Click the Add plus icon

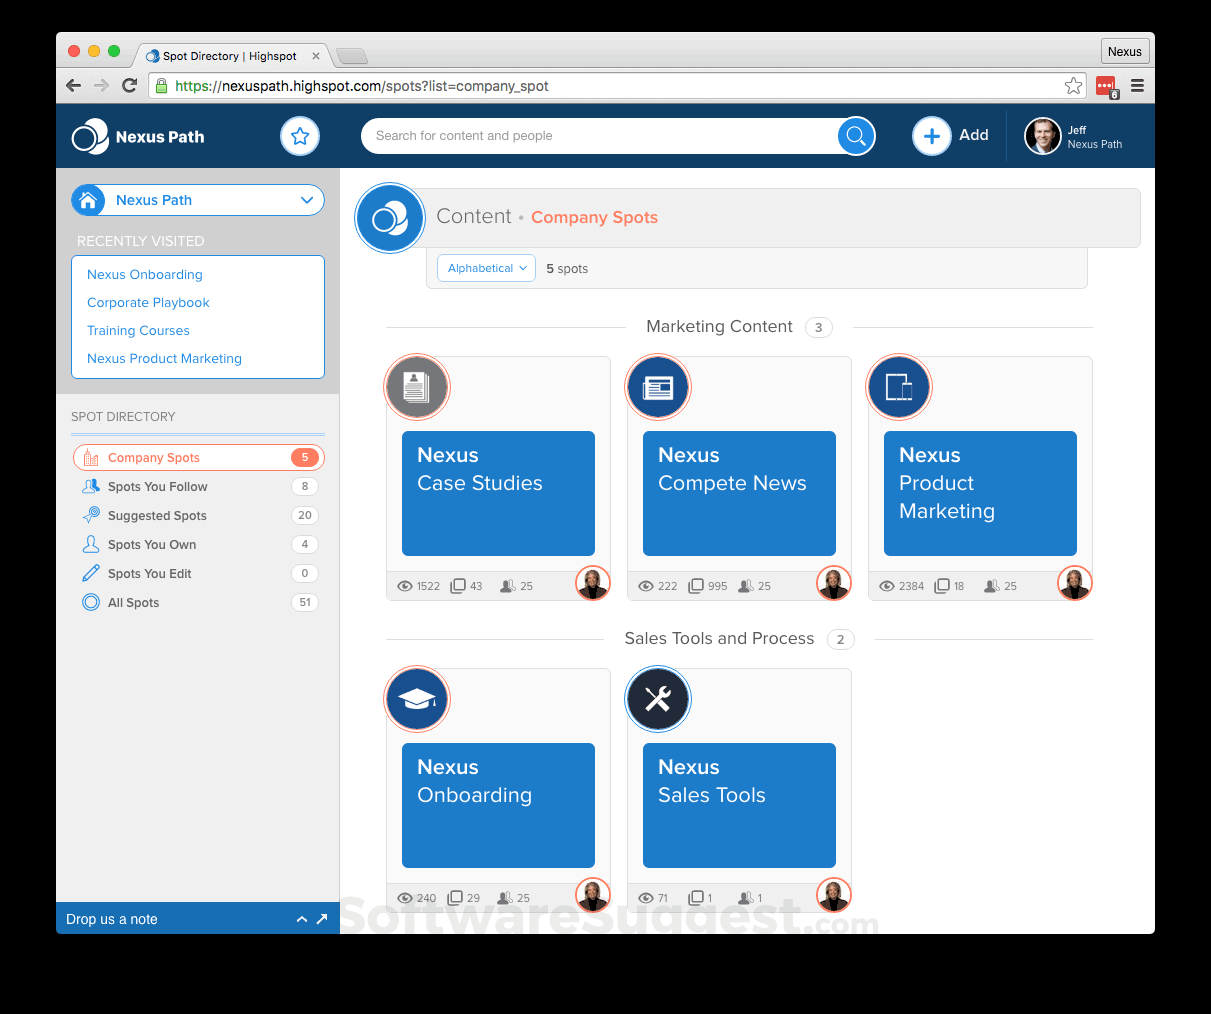(931, 136)
